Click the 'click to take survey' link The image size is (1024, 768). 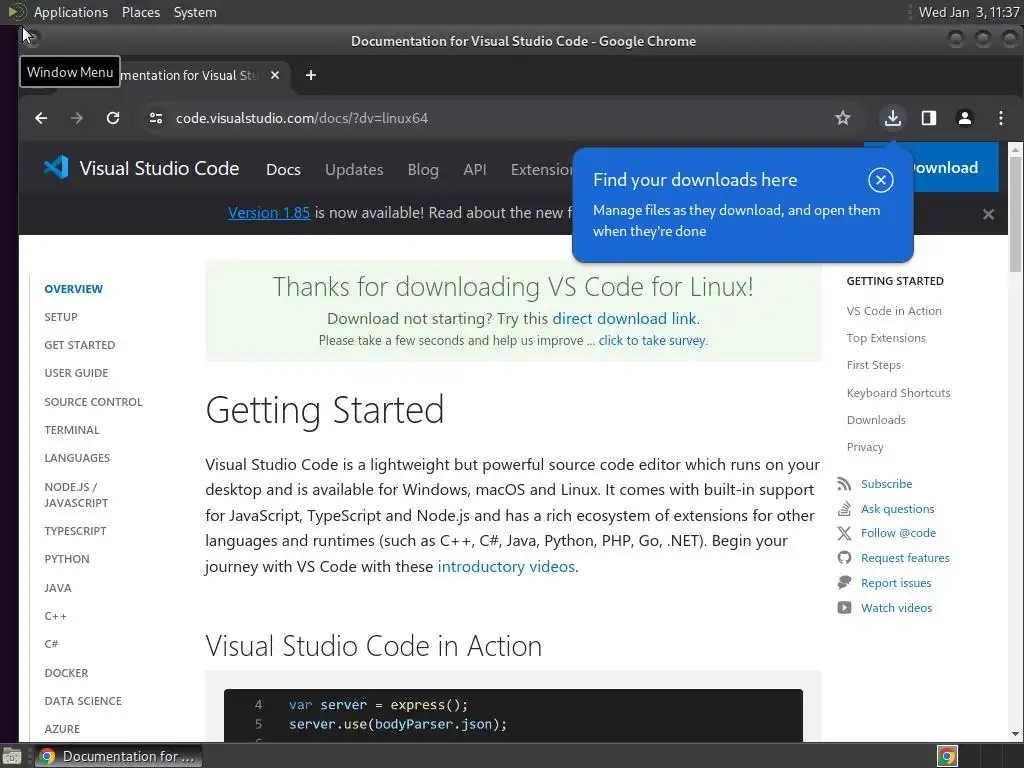pyautogui.click(x=652, y=340)
